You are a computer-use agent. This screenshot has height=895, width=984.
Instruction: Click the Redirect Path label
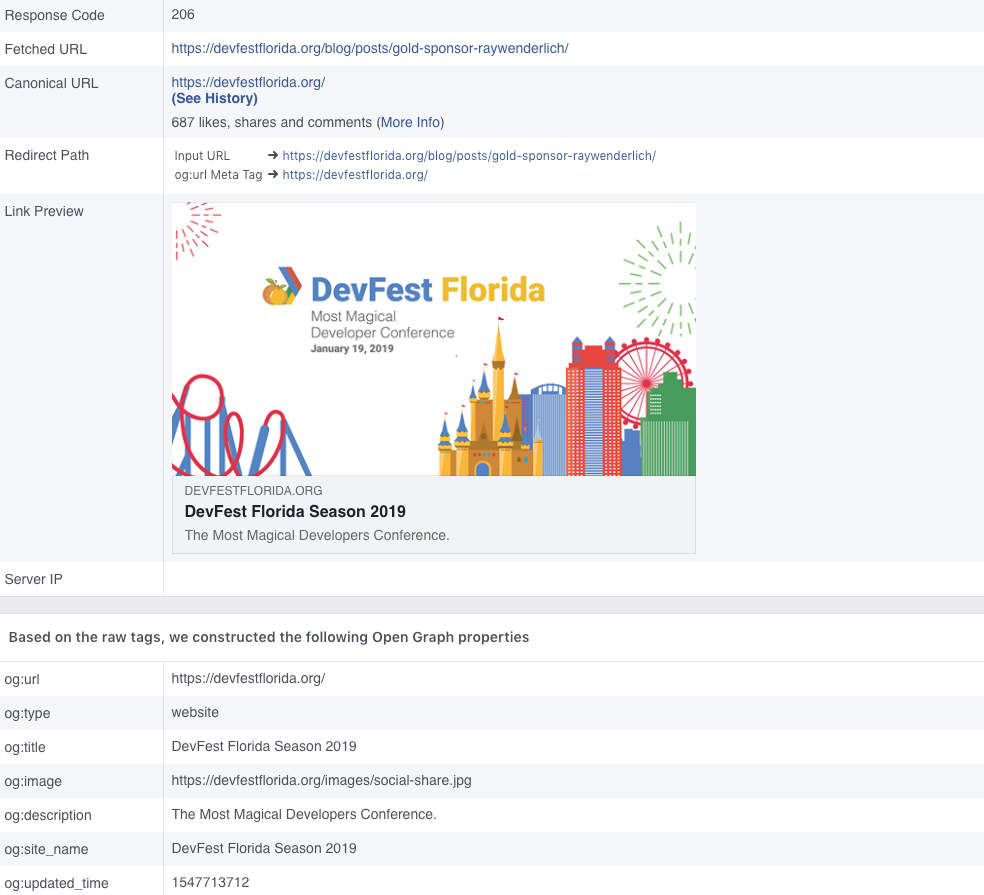[47, 155]
